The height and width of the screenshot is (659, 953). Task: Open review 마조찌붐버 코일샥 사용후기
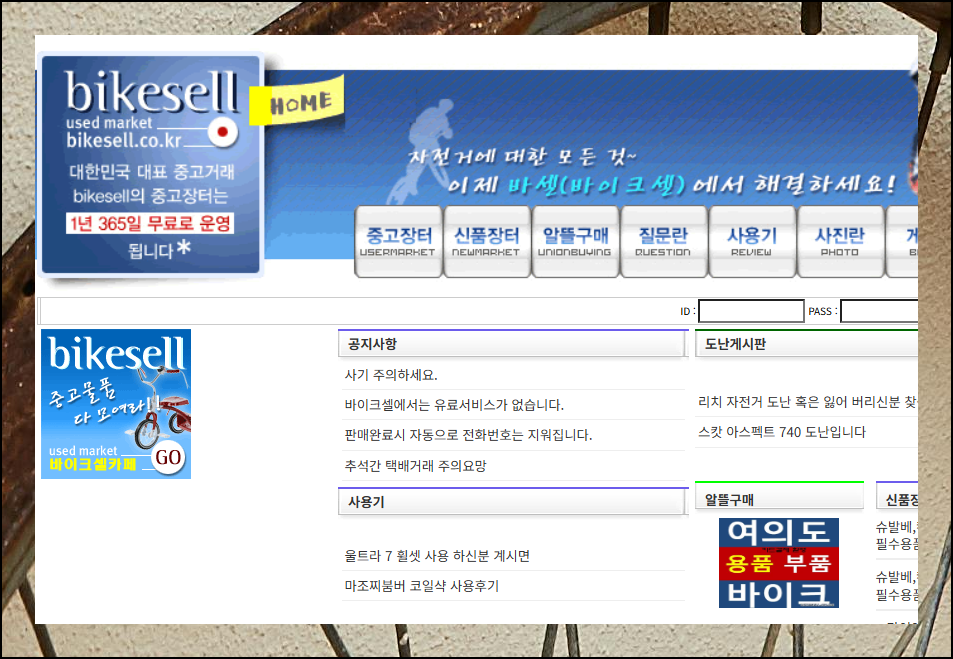click(421, 586)
